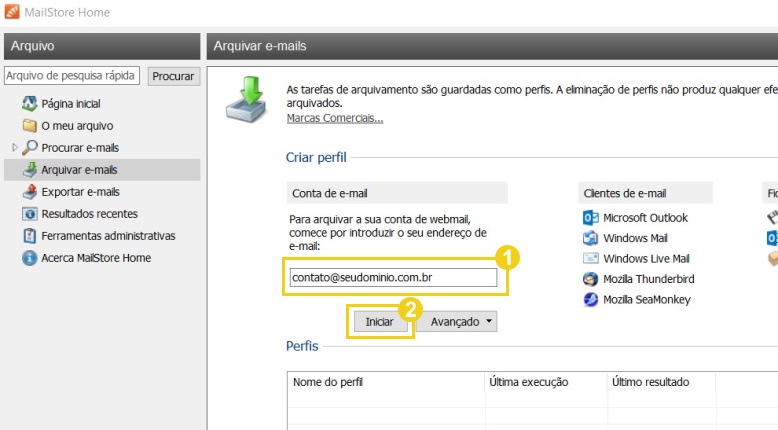Open the Marcas Comerciais link
This screenshot has width=778, height=430.
pos(335,118)
